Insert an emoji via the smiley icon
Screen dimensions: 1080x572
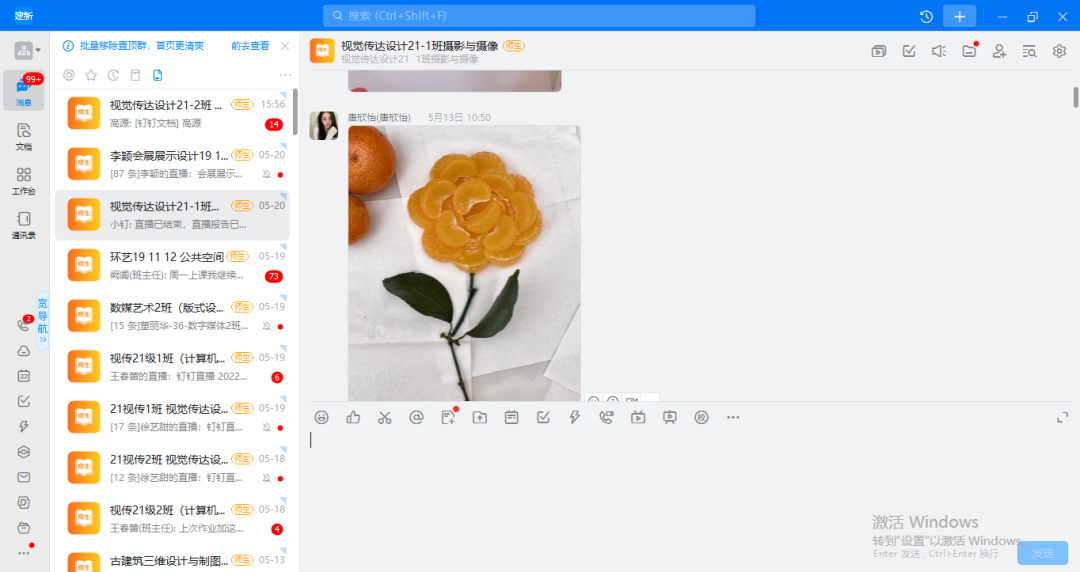click(322, 417)
